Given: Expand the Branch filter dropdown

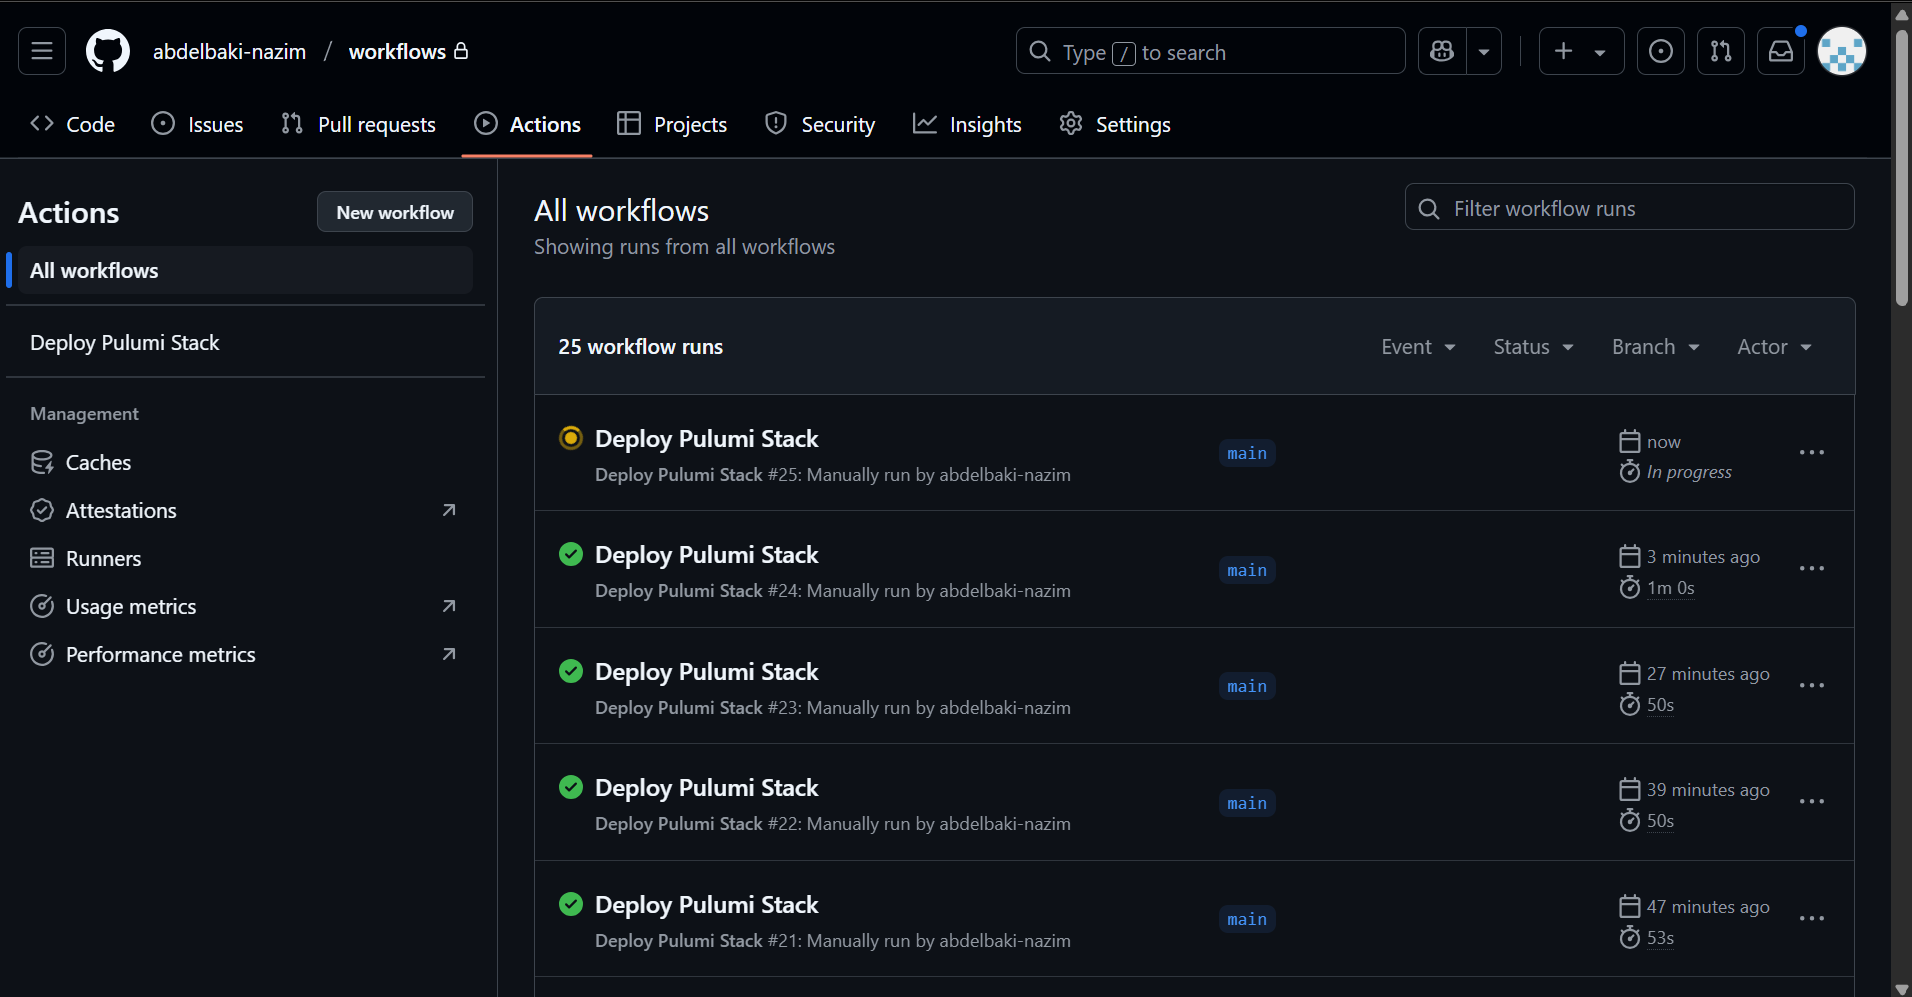Looking at the screenshot, I should tap(1655, 346).
